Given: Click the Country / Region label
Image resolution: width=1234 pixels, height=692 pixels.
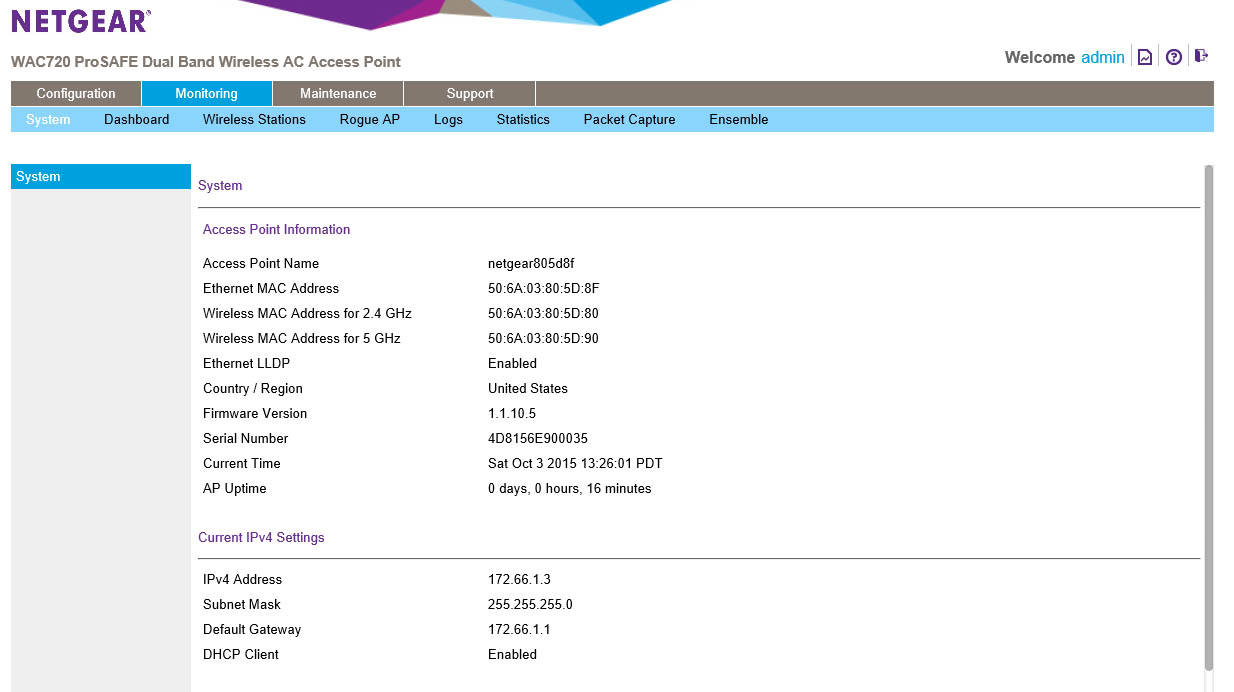Looking at the screenshot, I should pos(253,388).
